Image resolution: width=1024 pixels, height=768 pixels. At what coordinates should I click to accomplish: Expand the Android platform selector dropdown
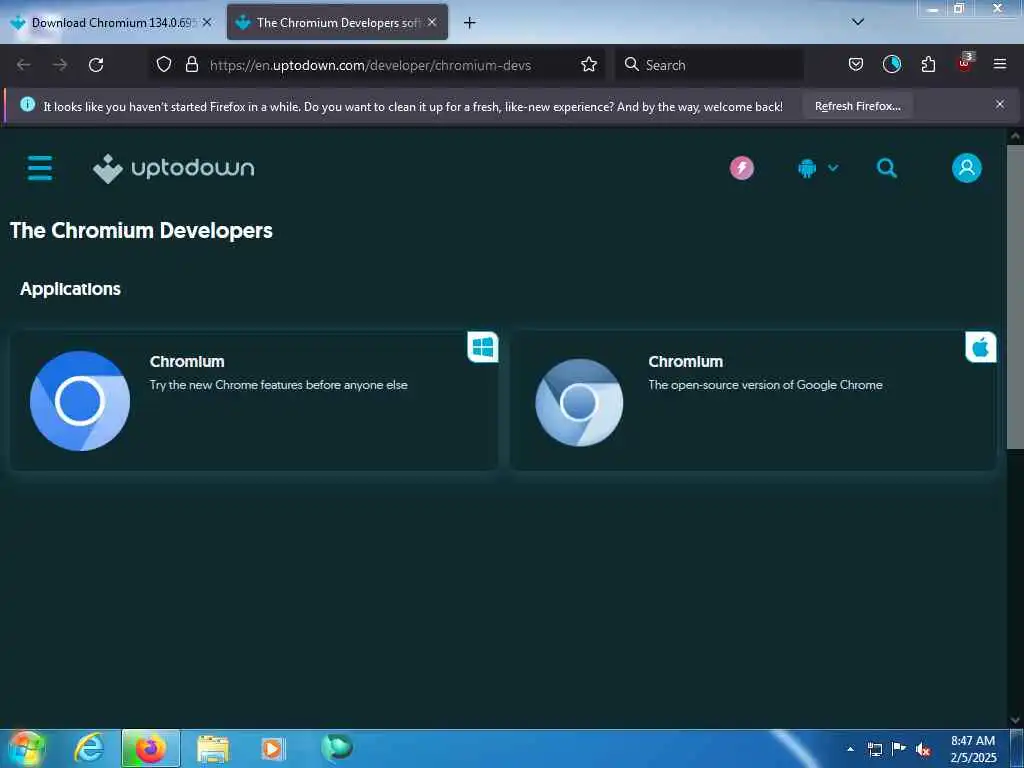coord(818,168)
